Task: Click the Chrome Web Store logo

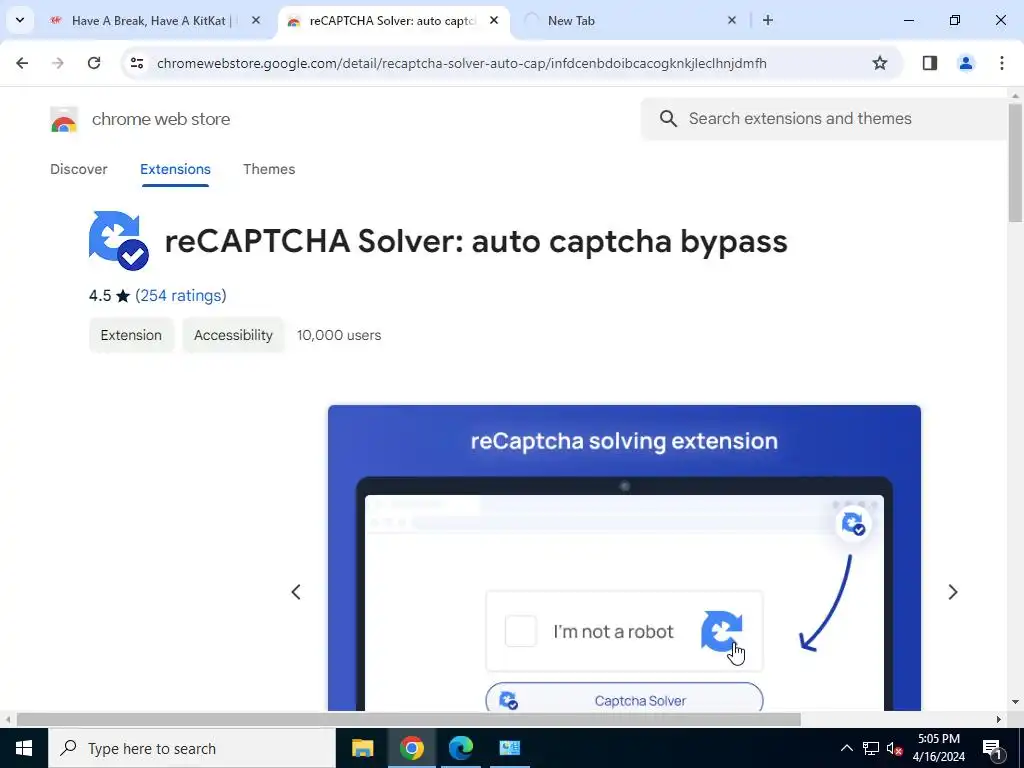Action: coord(64,120)
